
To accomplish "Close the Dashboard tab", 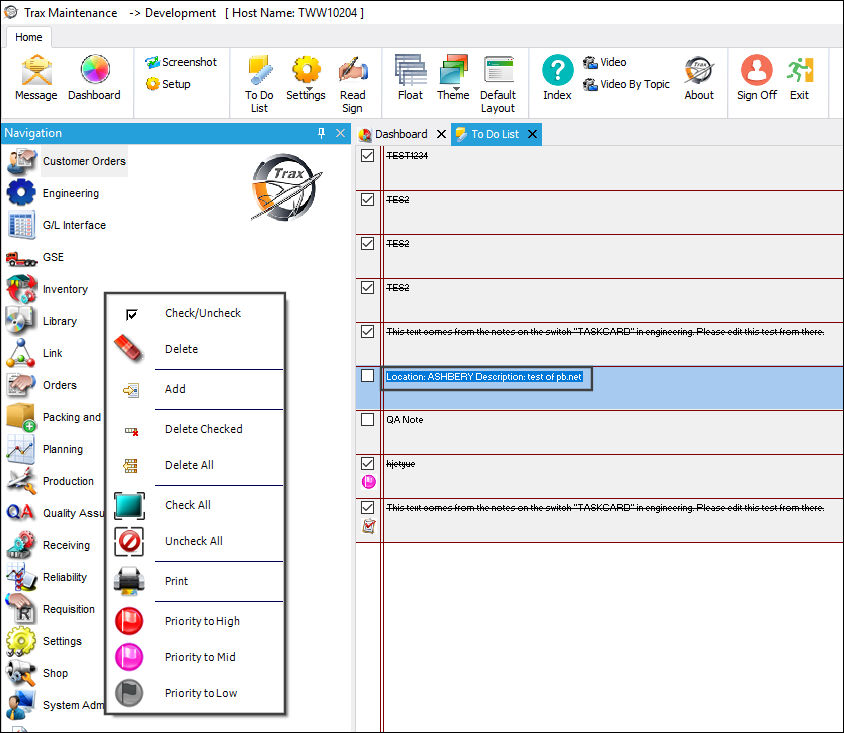I will (441, 134).
